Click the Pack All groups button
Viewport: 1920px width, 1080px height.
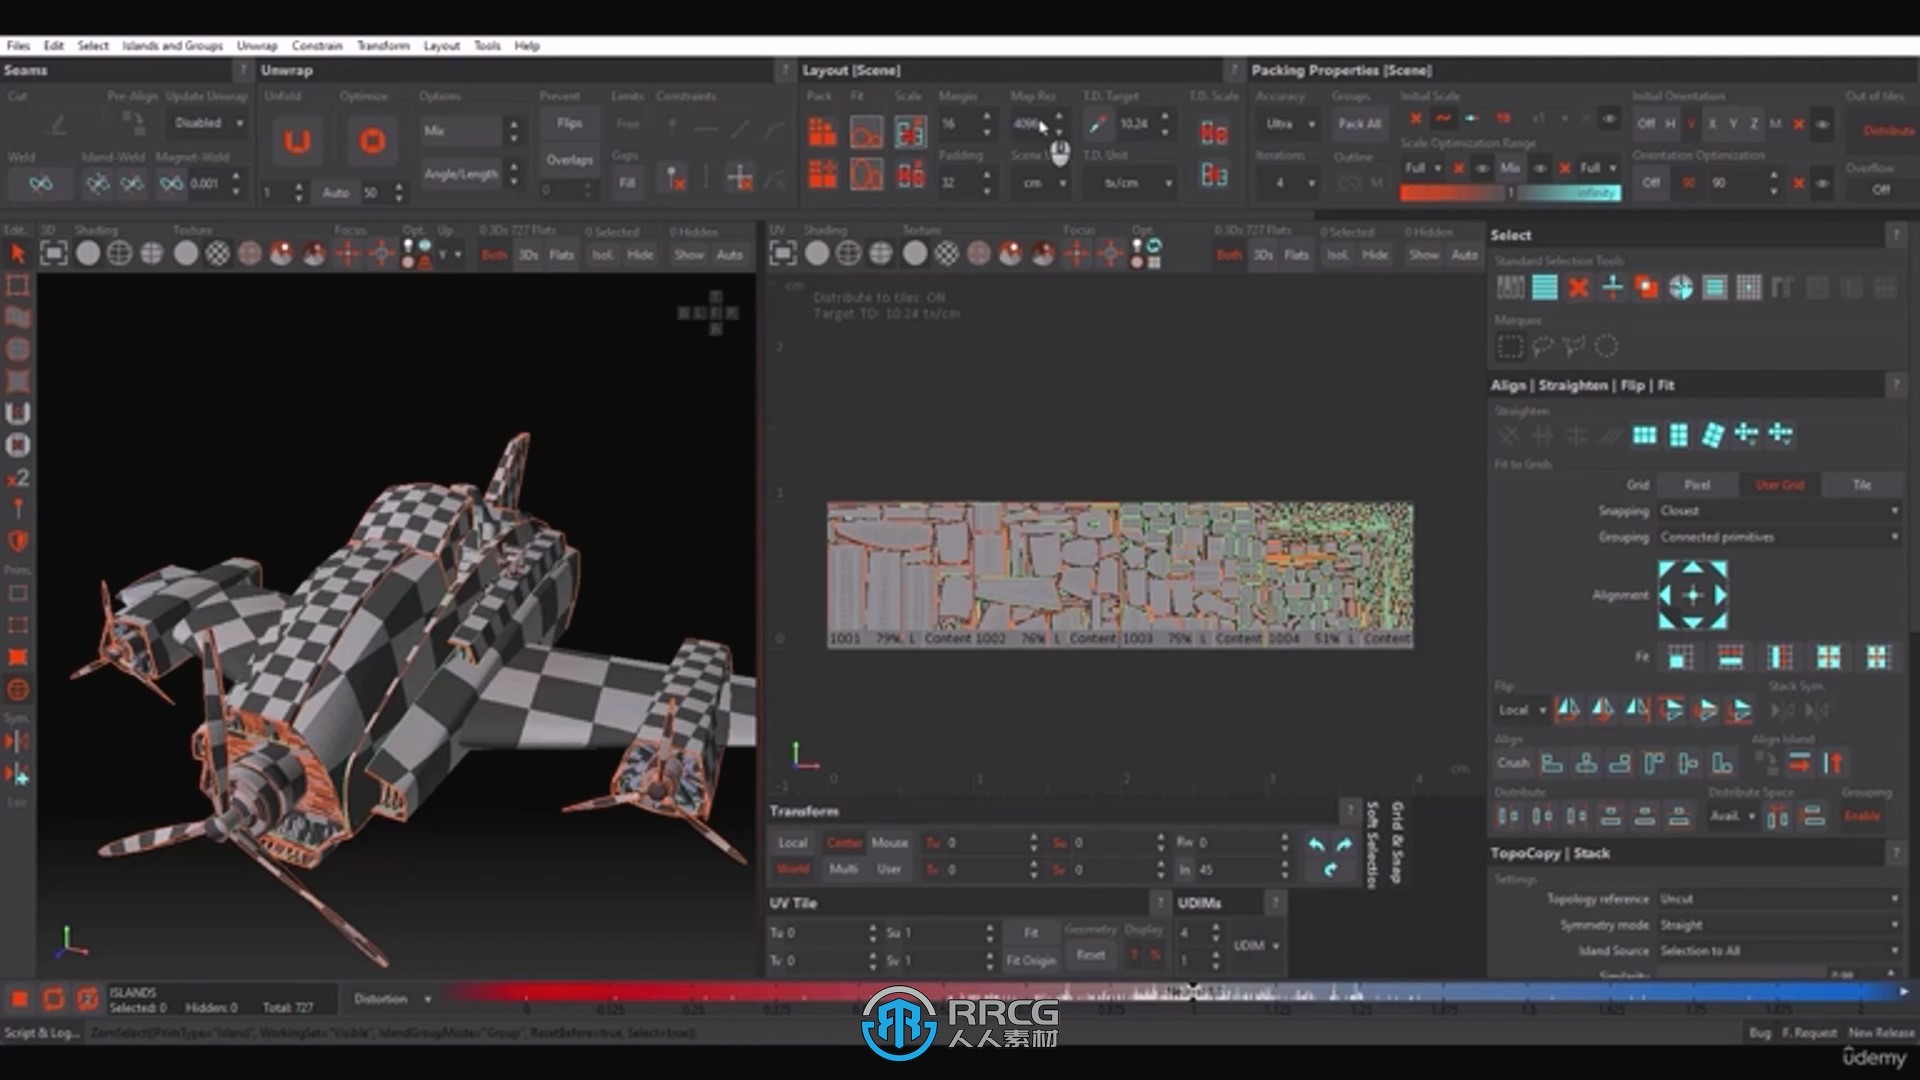(1359, 124)
